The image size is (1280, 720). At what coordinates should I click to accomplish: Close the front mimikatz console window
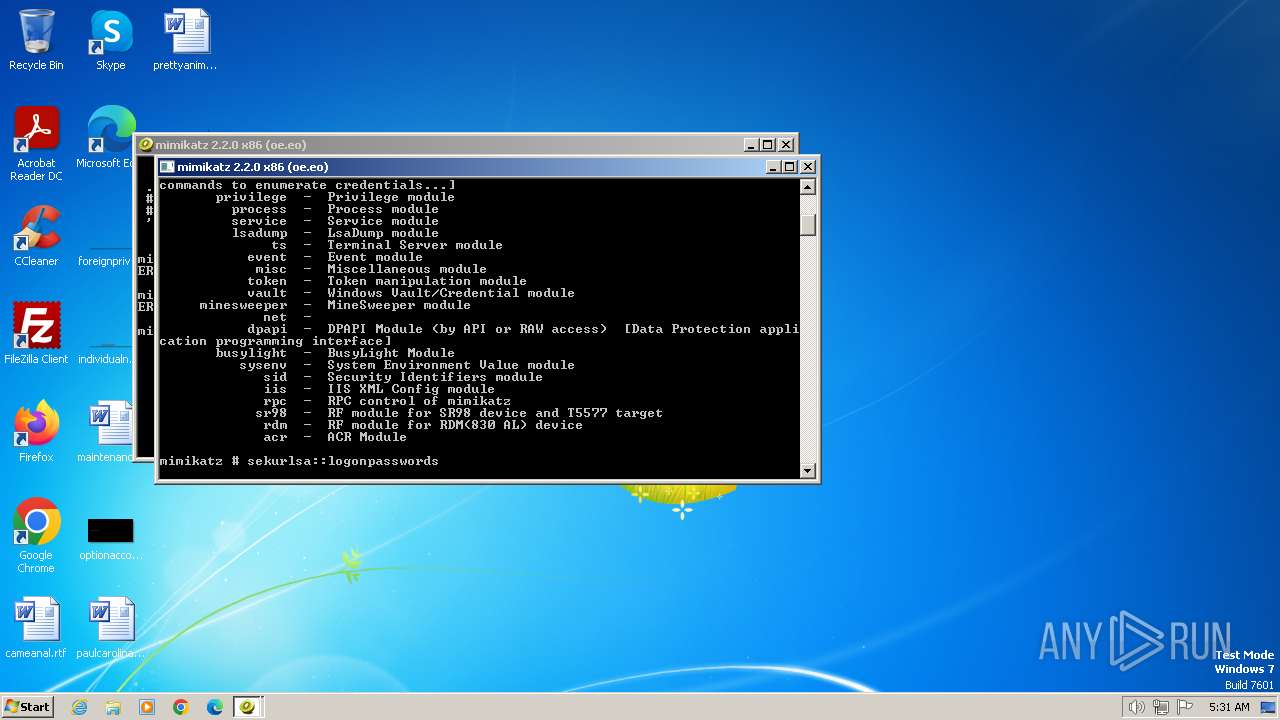(808, 167)
